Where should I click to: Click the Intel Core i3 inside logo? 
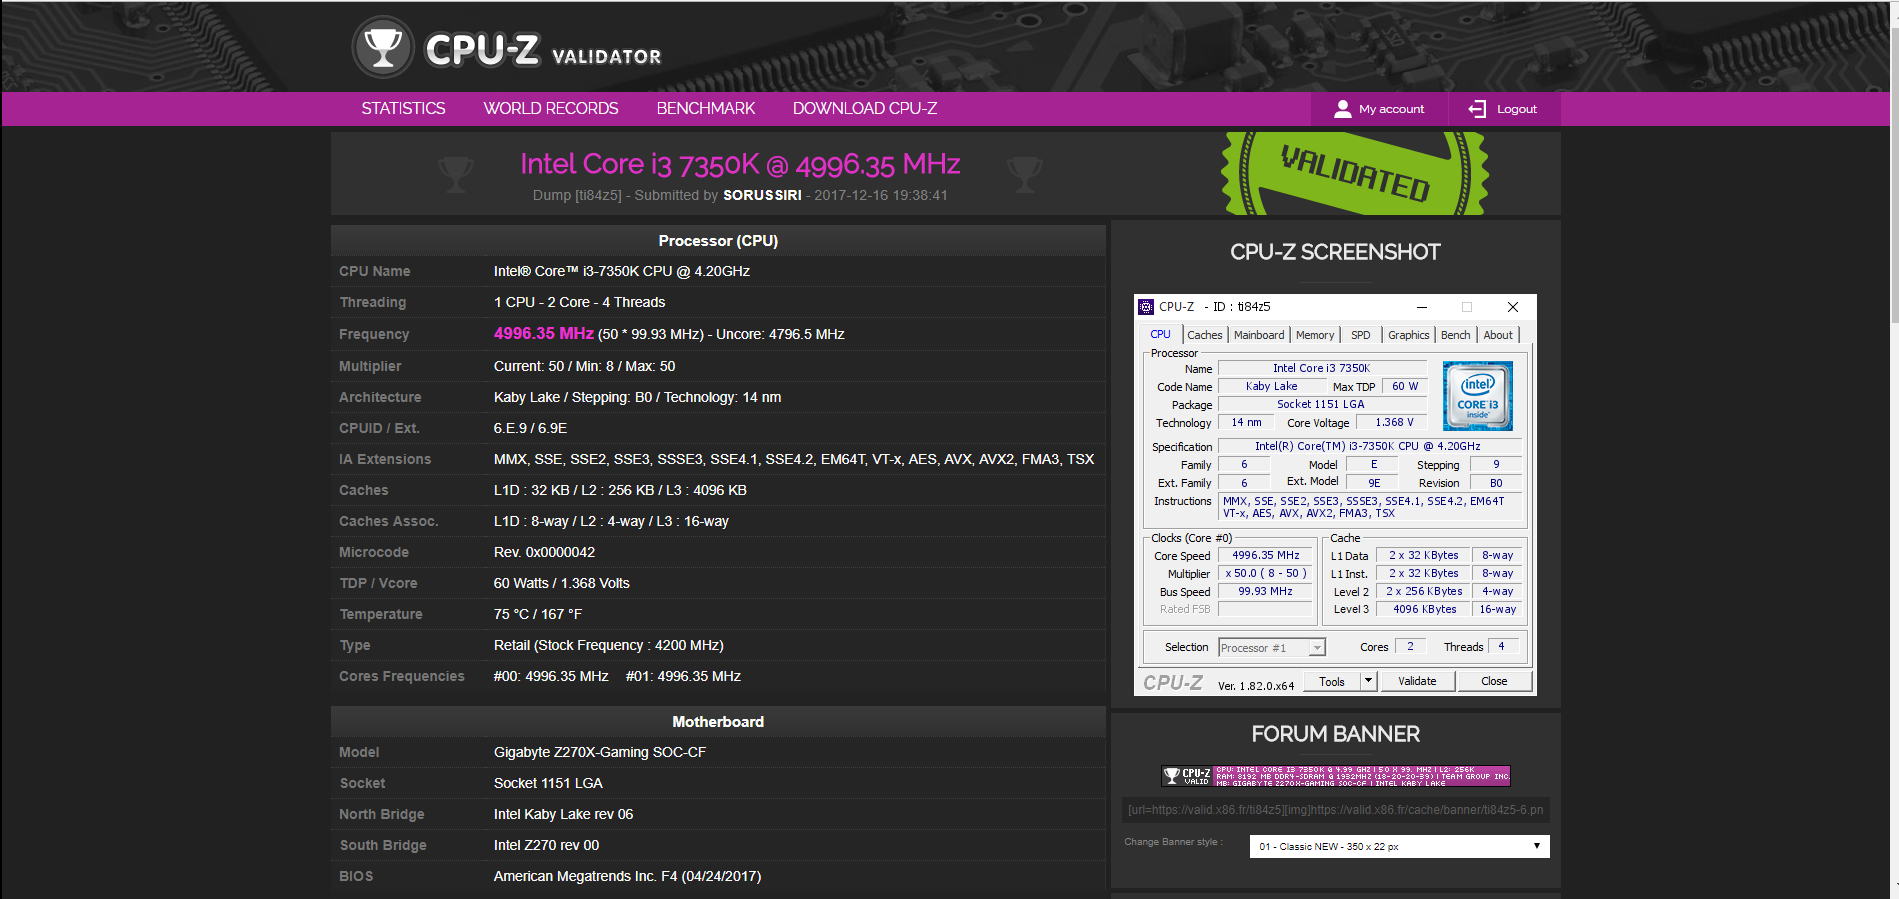pos(1478,396)
